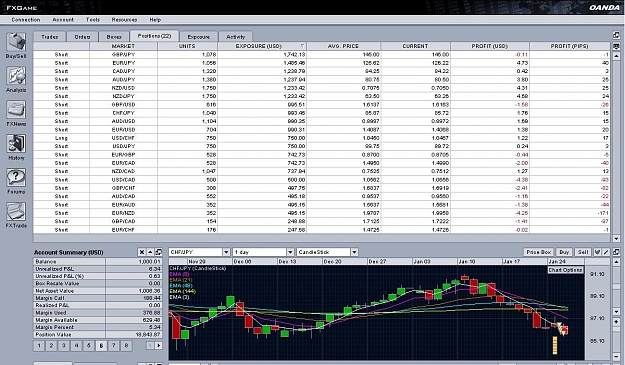Image resolution: width=625 pixels, height=365 pixels.
Task: Select the chart draw line tool
Action: pyautogui.click(x=606, y=252)
